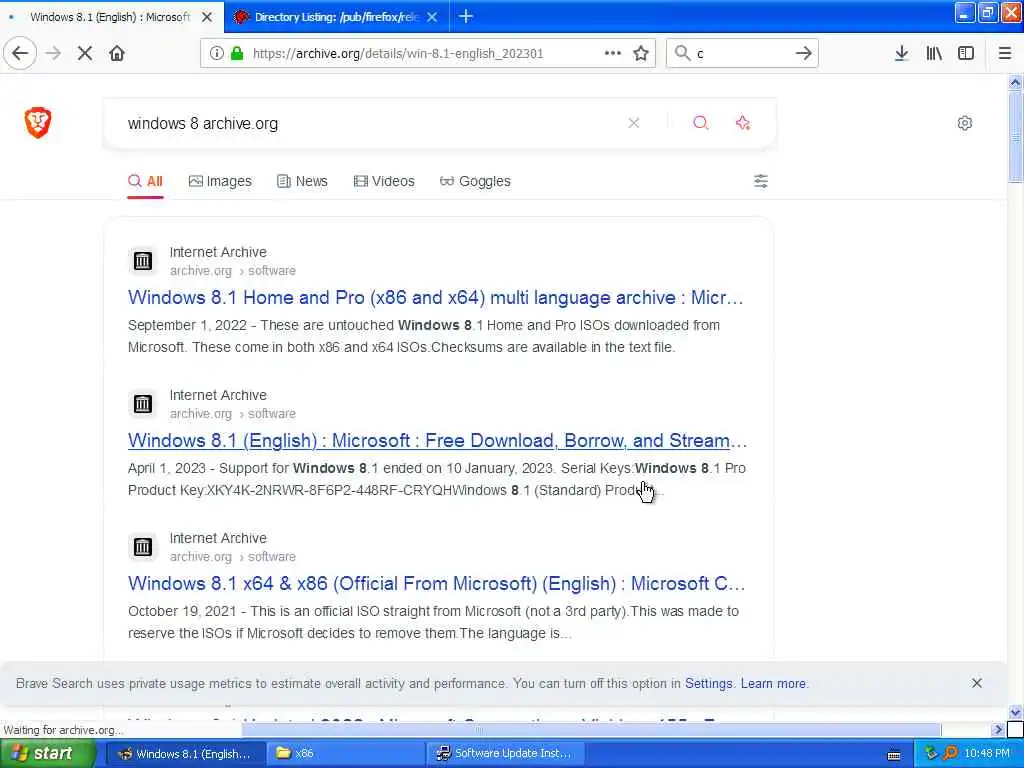Open the Firefox home page
This screenshot has width=1024, height=768.
[x=117, y=53]
